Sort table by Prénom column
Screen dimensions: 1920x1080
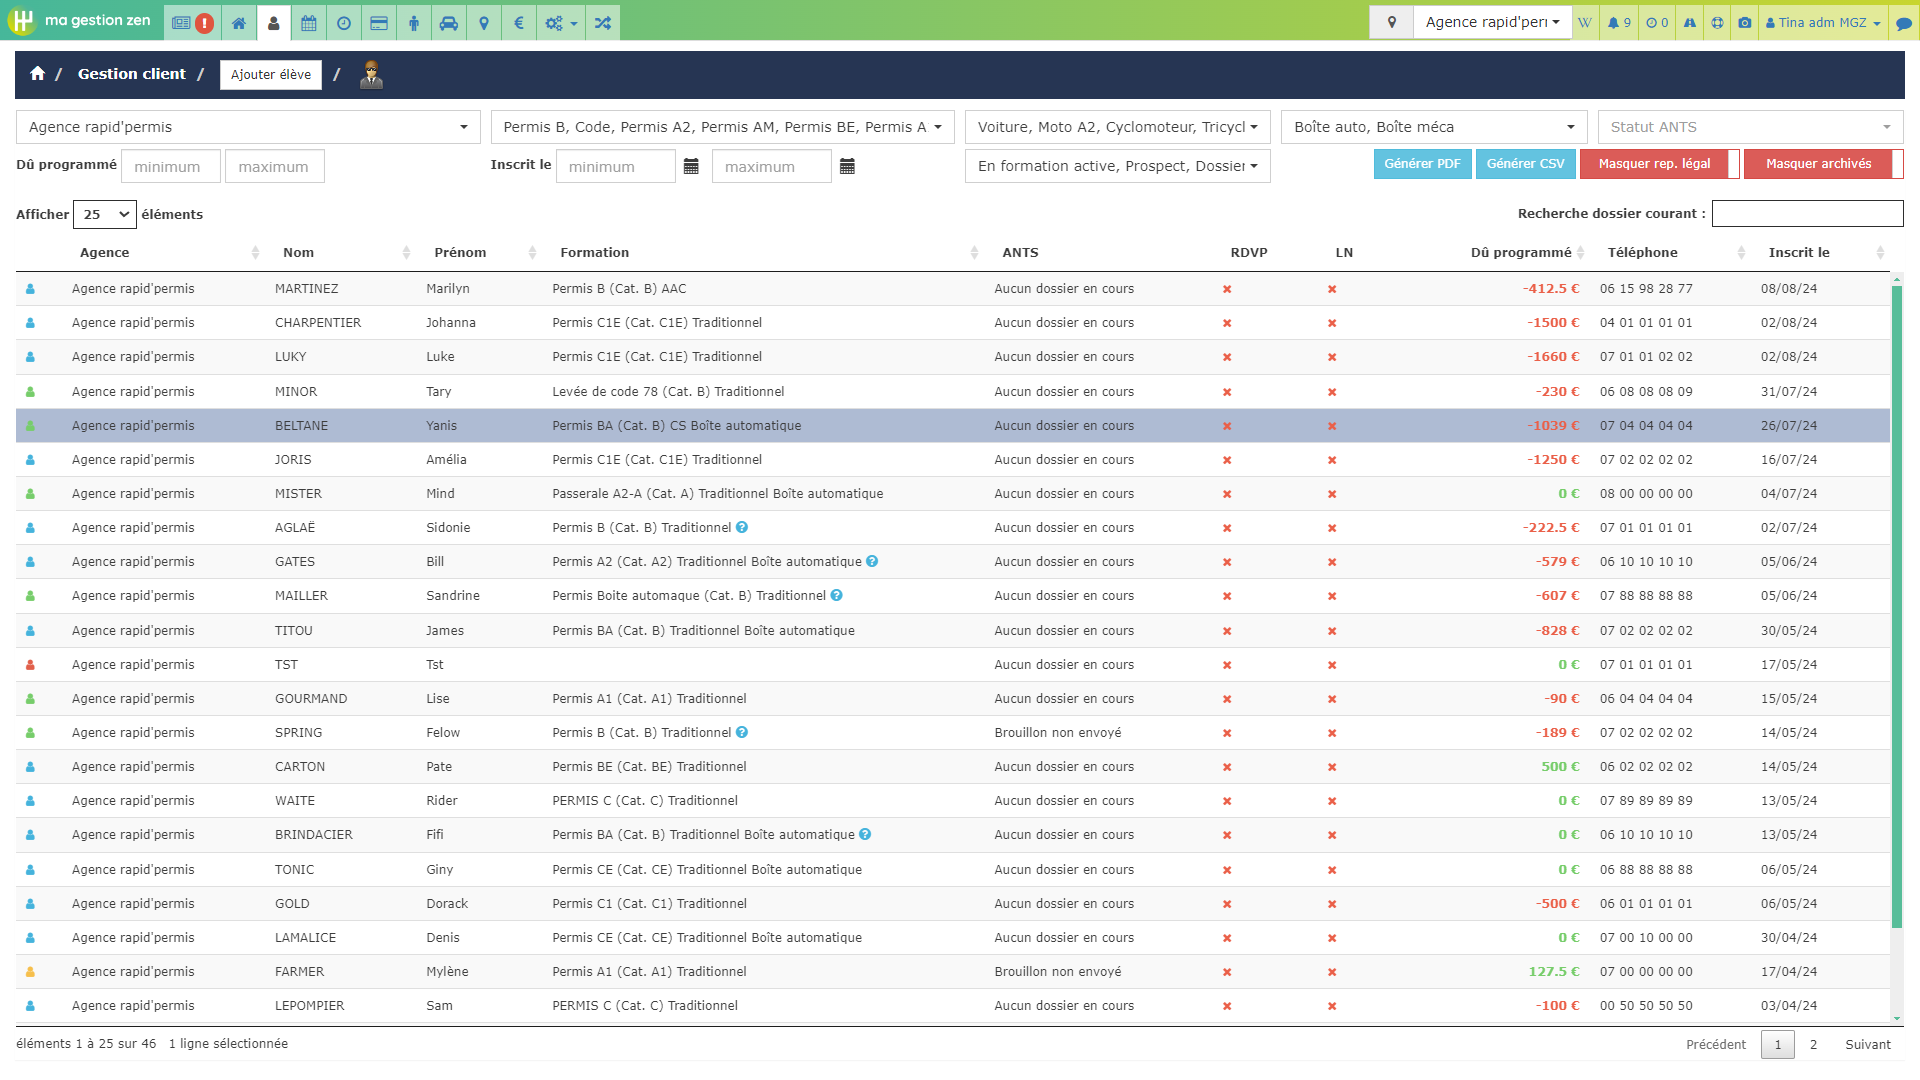coord(484,253)
